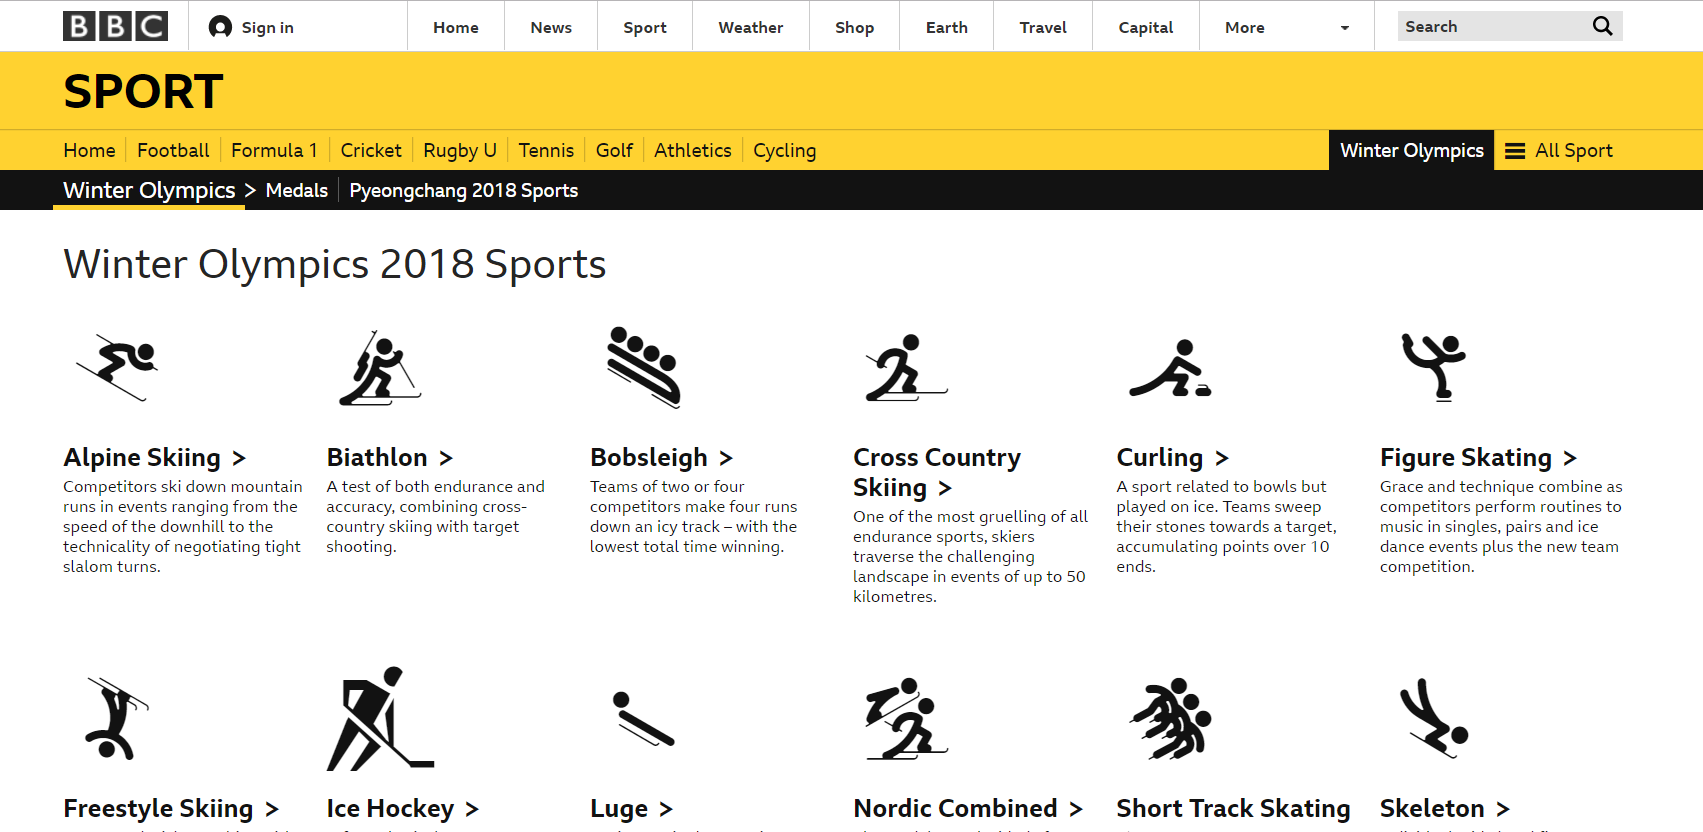Click the Biathlon description about target shooting
1703x832 pixels.
pyautogui.click(x=435, y=517)
